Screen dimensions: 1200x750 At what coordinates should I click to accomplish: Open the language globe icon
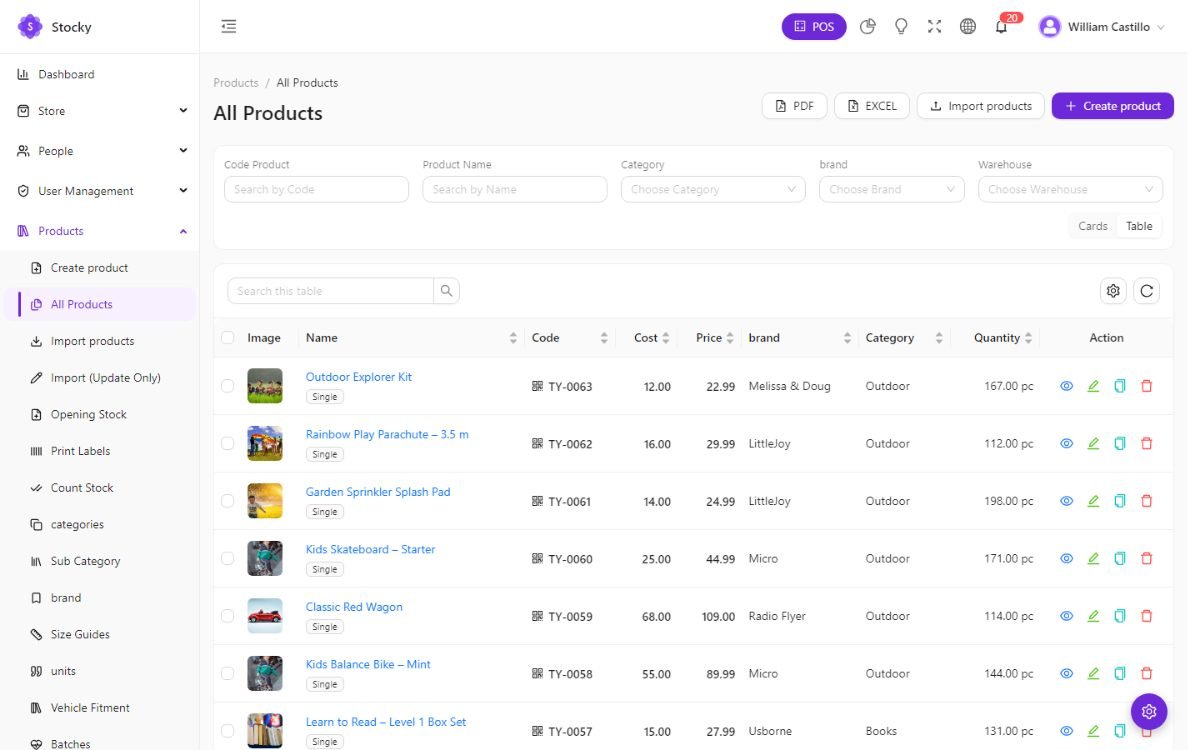(967, 27)
